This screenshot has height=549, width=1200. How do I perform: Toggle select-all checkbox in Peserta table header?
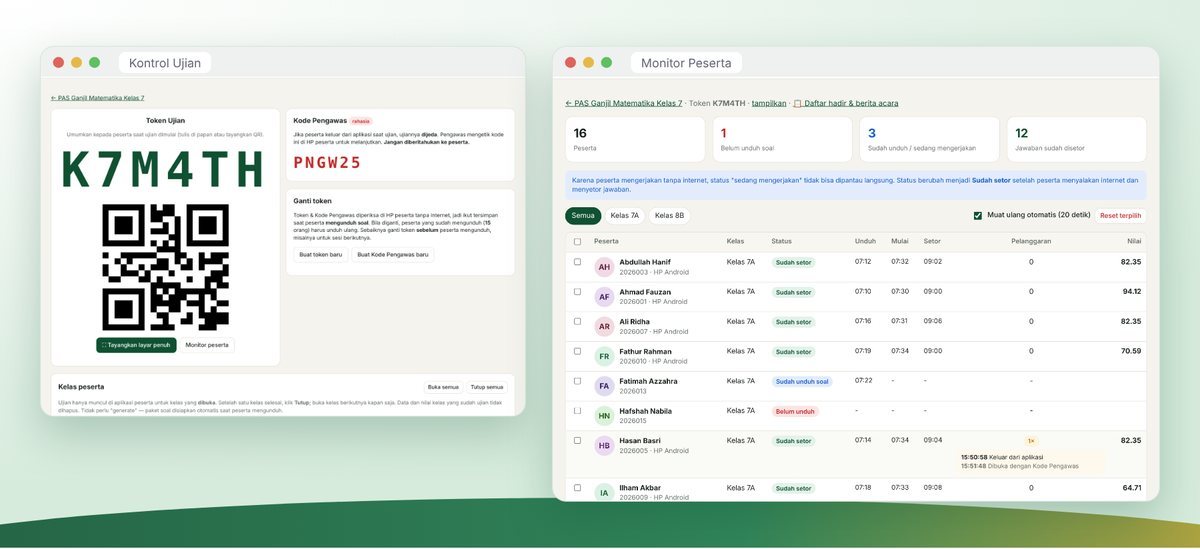[x=577, y=241]
